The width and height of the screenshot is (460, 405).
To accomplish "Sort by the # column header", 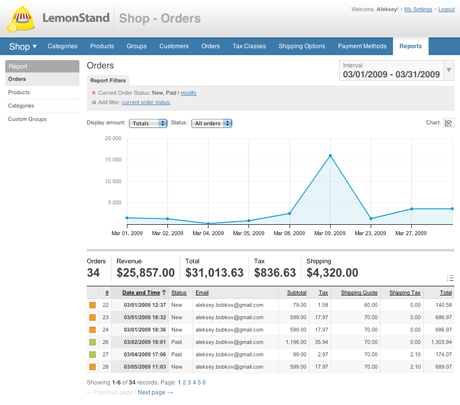I will pos(107,293).
